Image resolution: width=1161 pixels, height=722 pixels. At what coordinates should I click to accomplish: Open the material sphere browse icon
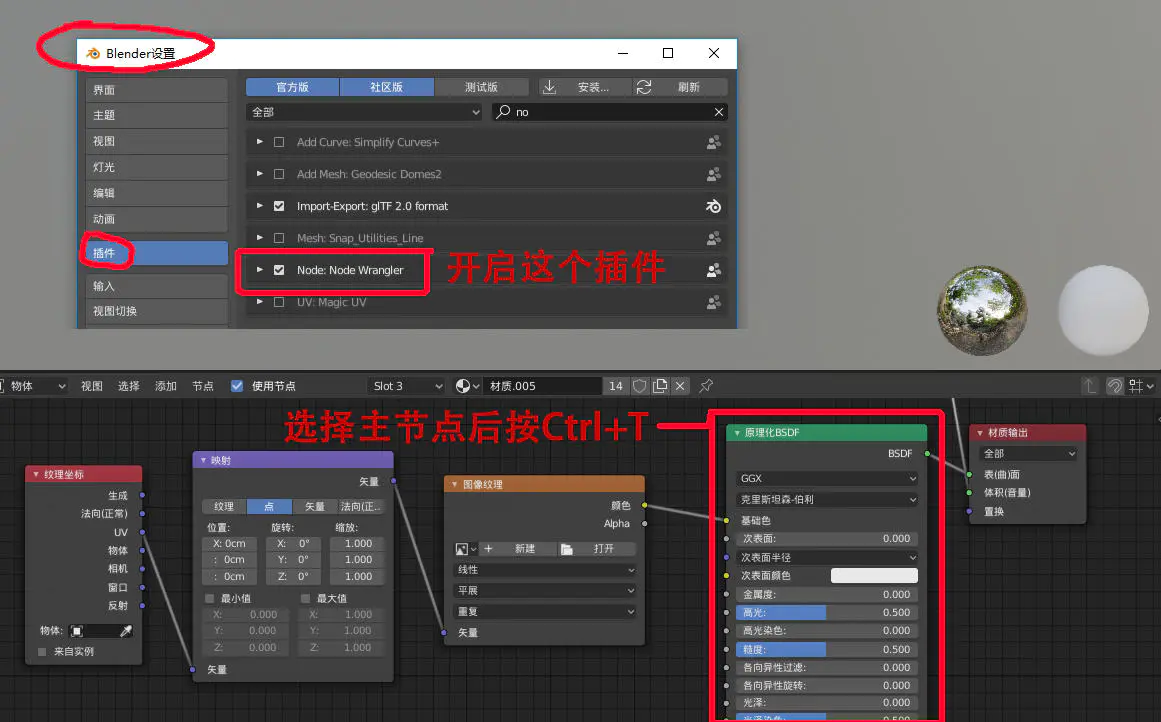pos(467,386)
